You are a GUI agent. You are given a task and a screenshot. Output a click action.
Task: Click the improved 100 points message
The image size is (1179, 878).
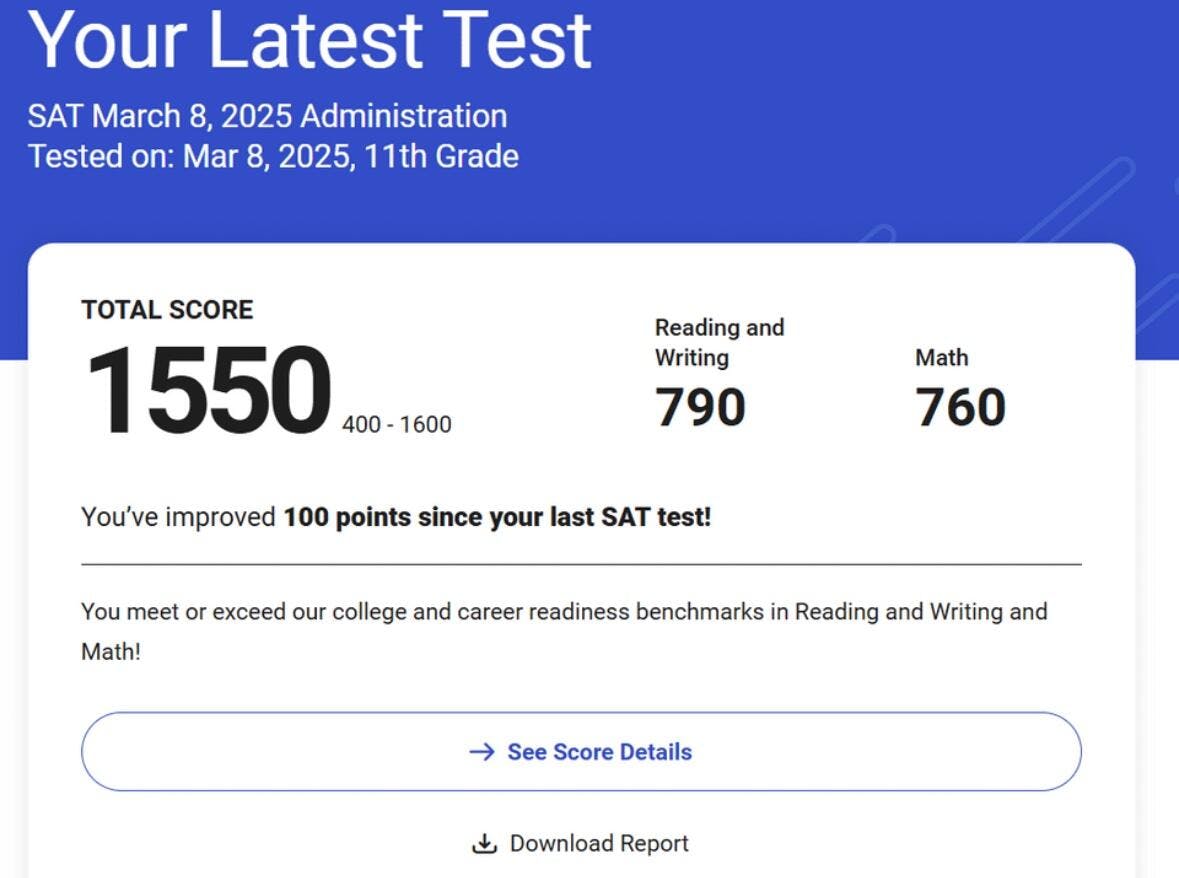(396, 518)
